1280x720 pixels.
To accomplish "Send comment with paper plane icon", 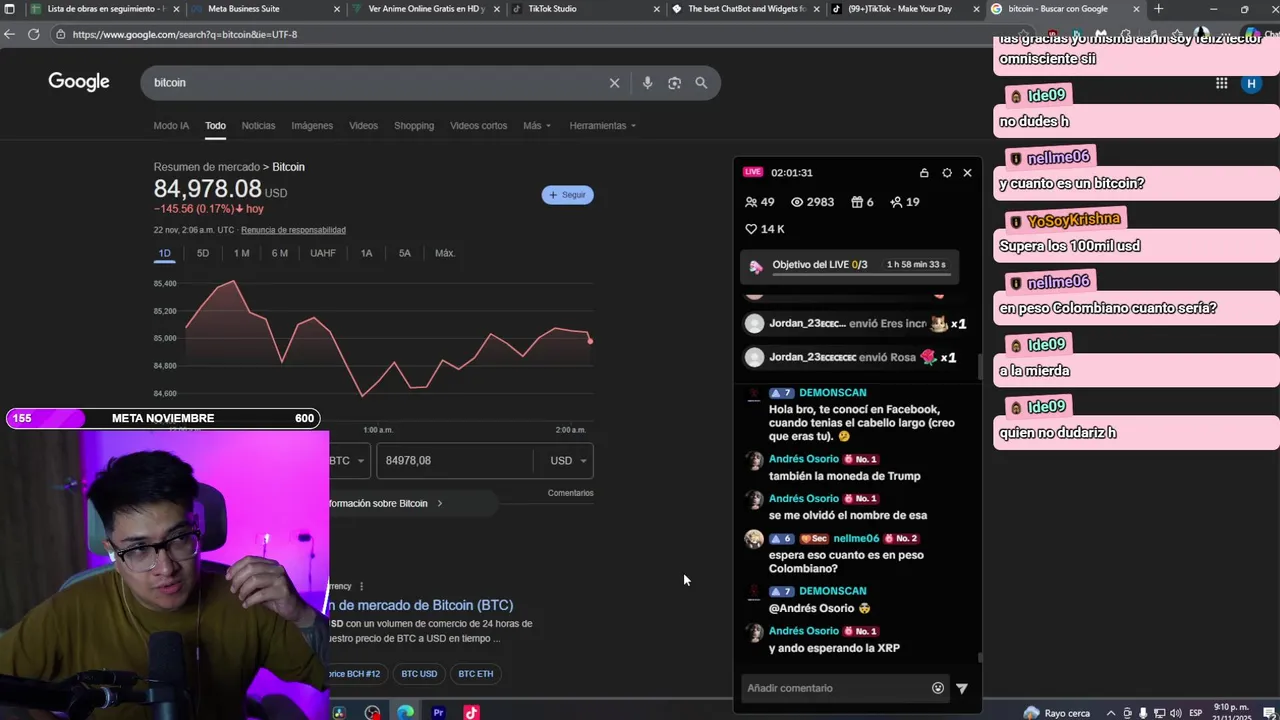I will 962,688.
